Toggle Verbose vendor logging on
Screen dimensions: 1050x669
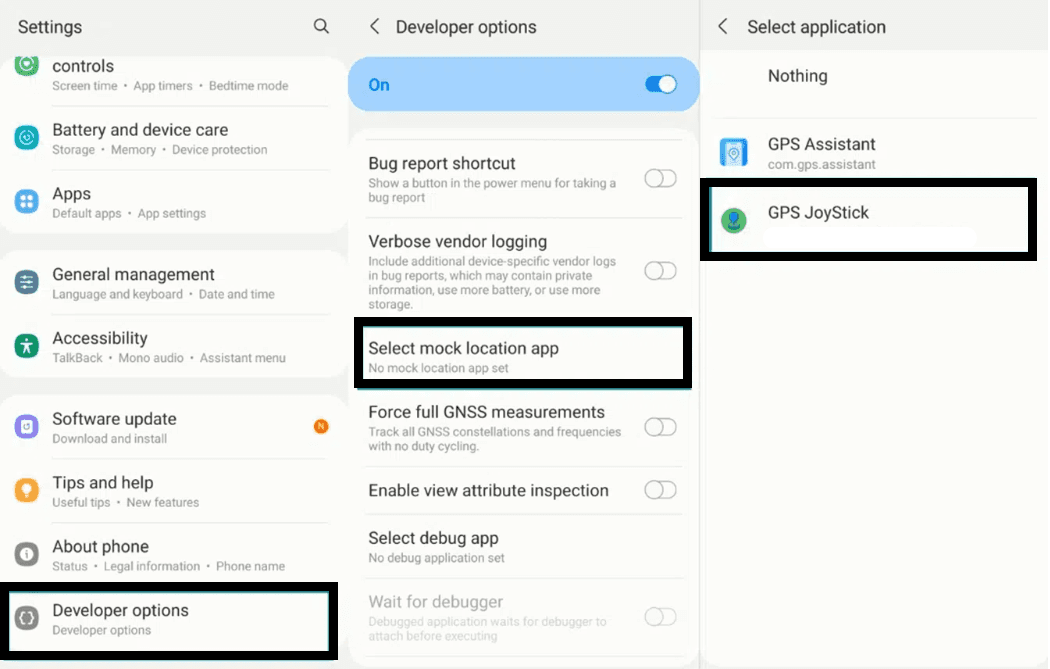coord(660,271)
